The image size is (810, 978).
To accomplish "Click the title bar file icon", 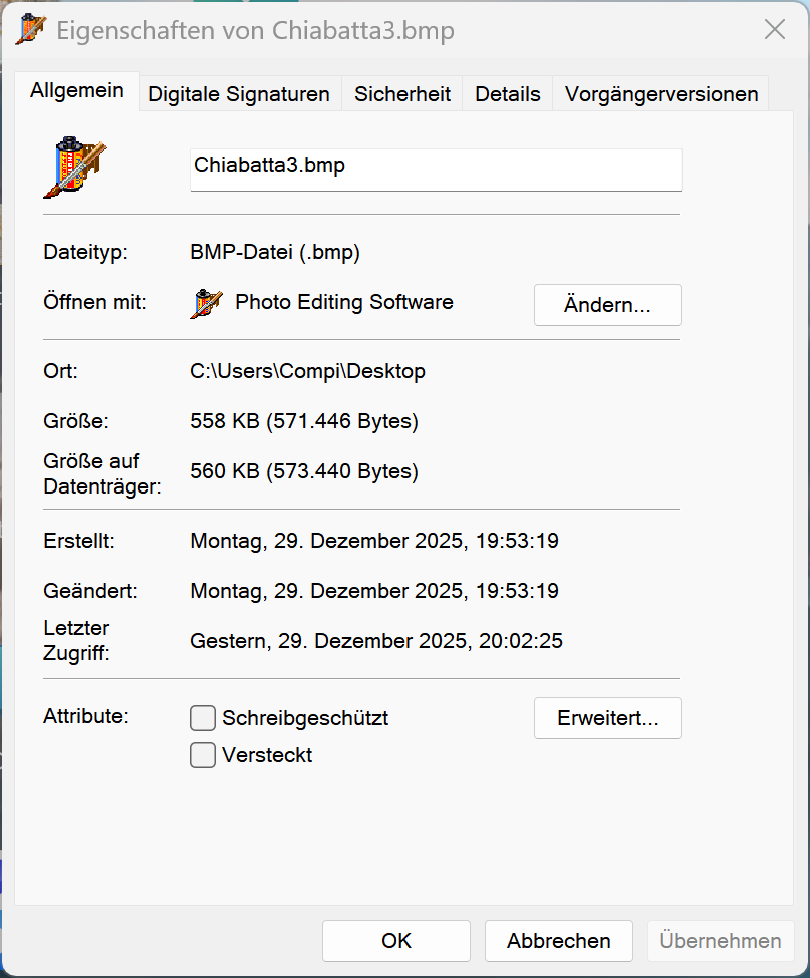I will point(31,30).
